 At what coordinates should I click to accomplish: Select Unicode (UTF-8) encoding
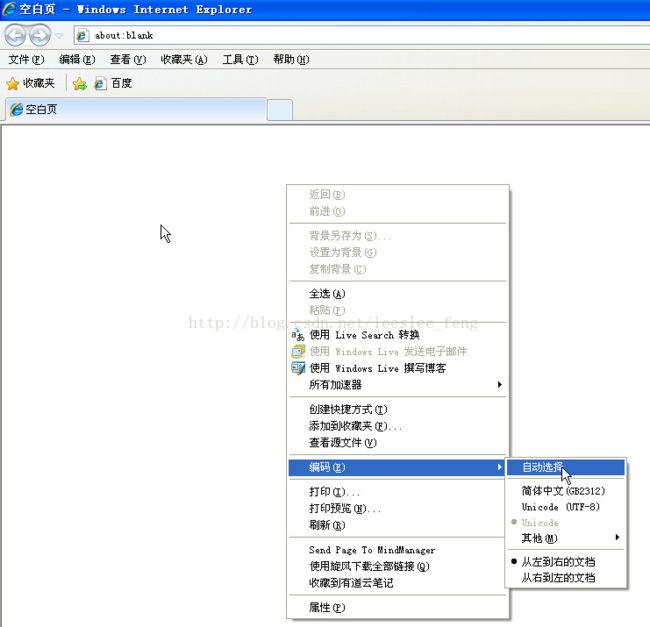click(x=565, y=507)
